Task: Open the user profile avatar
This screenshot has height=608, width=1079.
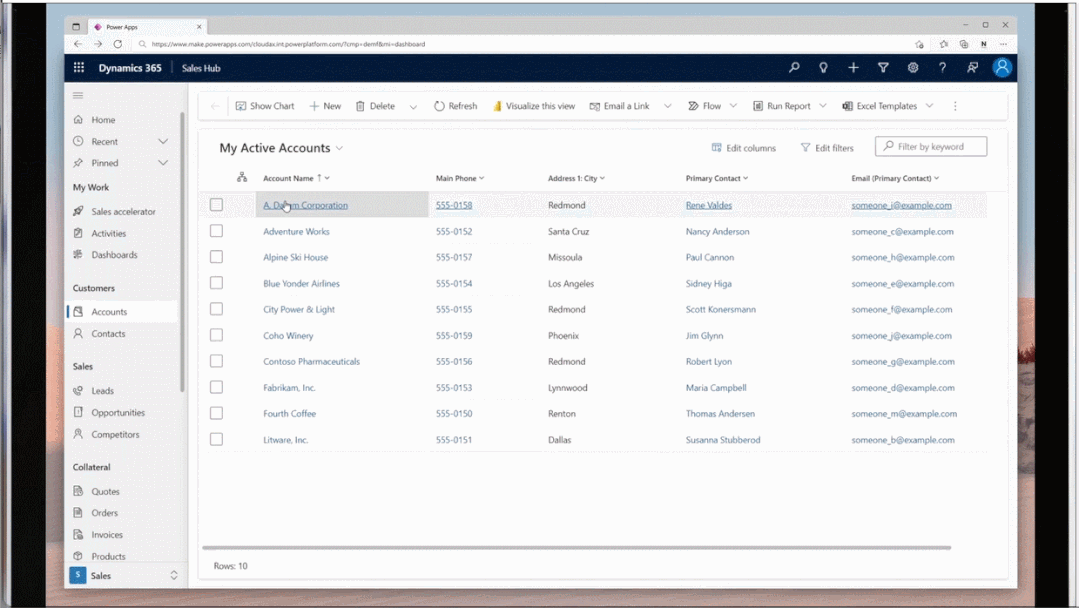Action: click(x=1002, y=67)
